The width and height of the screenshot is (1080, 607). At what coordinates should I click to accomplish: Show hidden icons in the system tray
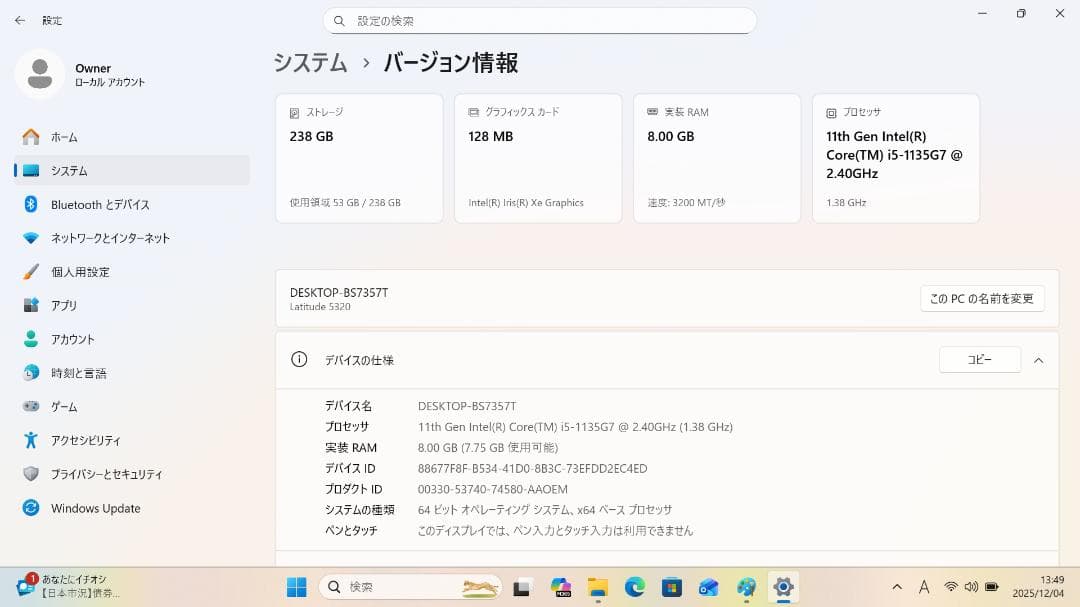coord(898,587)
